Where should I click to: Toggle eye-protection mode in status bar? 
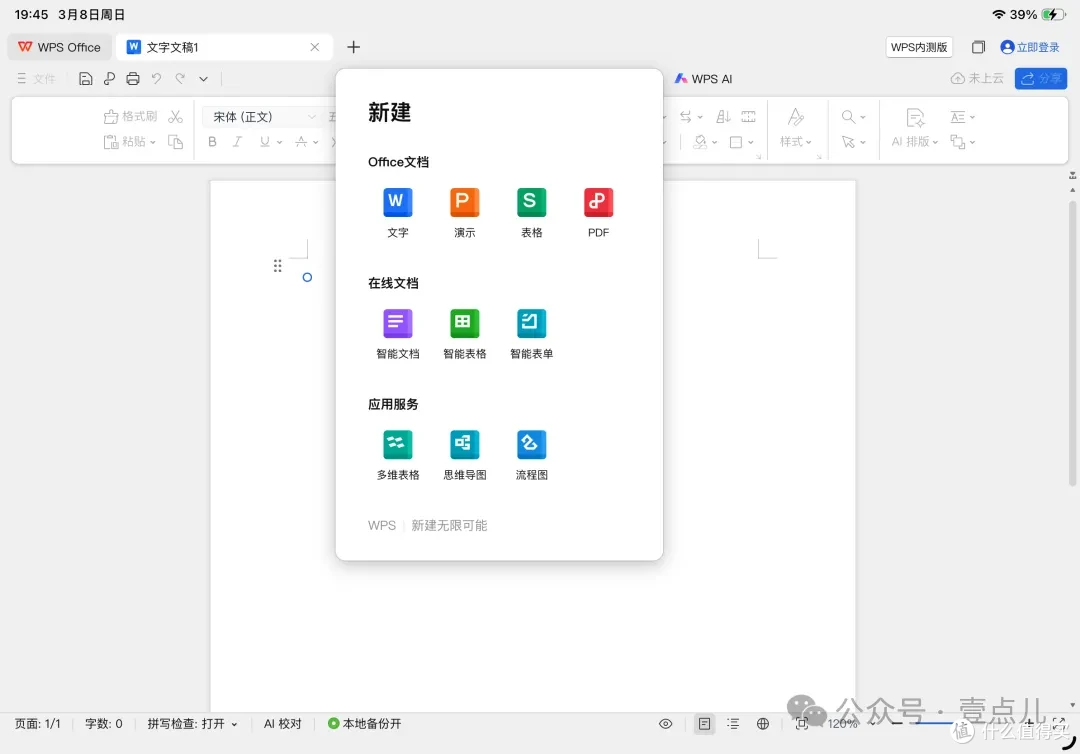(x=665, y=724)
